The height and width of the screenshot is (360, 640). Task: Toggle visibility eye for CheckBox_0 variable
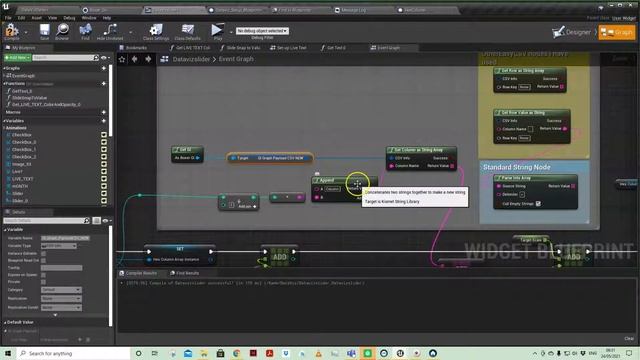click(104, 142)
